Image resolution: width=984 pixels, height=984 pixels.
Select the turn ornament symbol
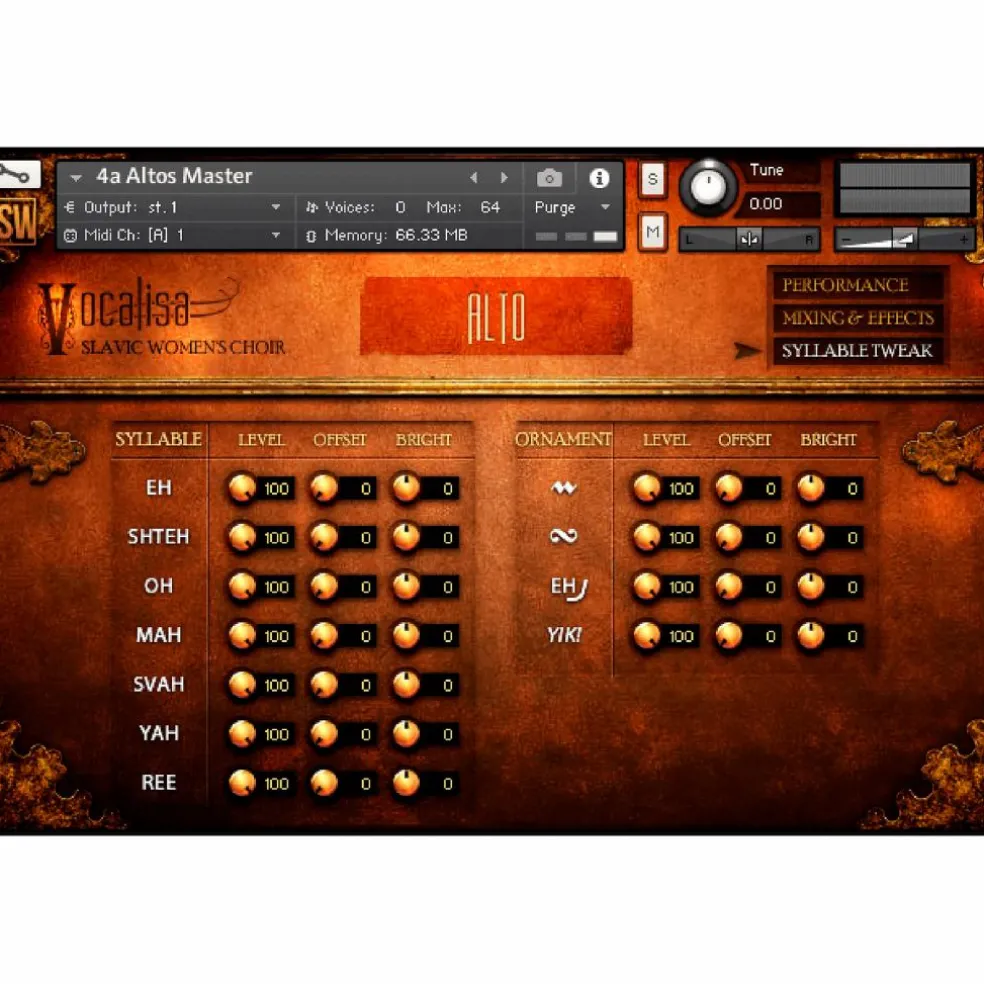click(564, 536)
